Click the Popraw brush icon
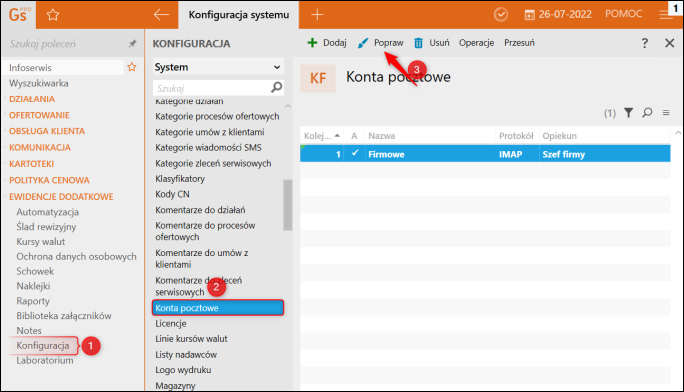Image resolution: width=684 pixels, height=392 pixels. coord(363,43)
